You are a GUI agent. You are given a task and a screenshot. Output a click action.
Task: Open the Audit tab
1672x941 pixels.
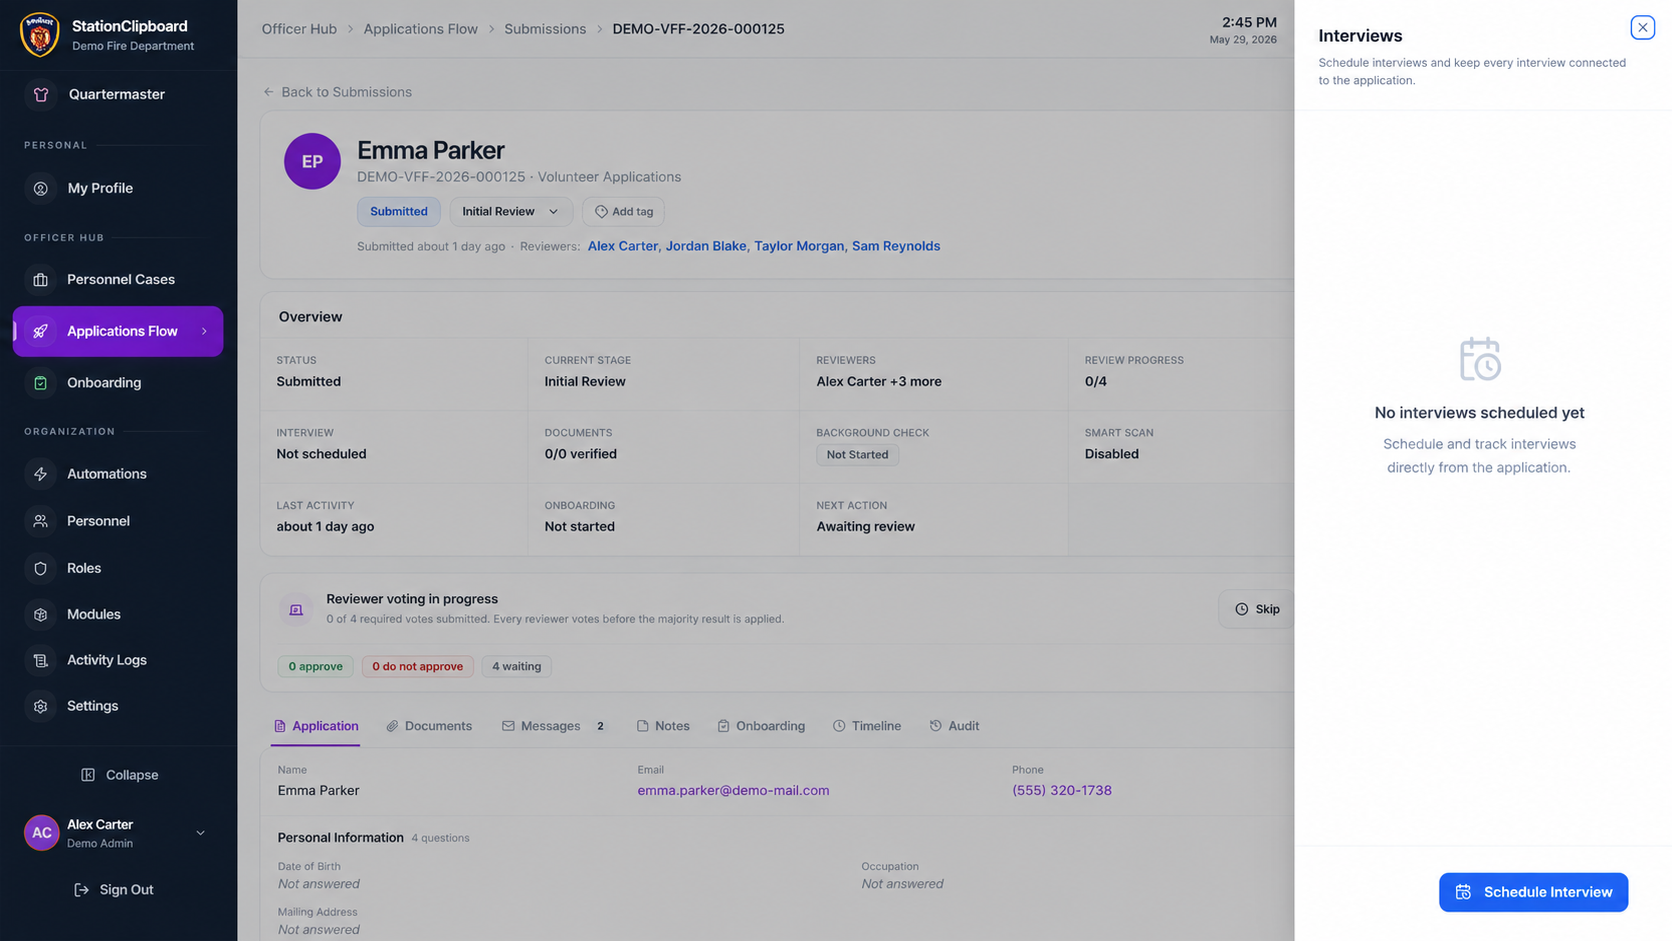954,726
